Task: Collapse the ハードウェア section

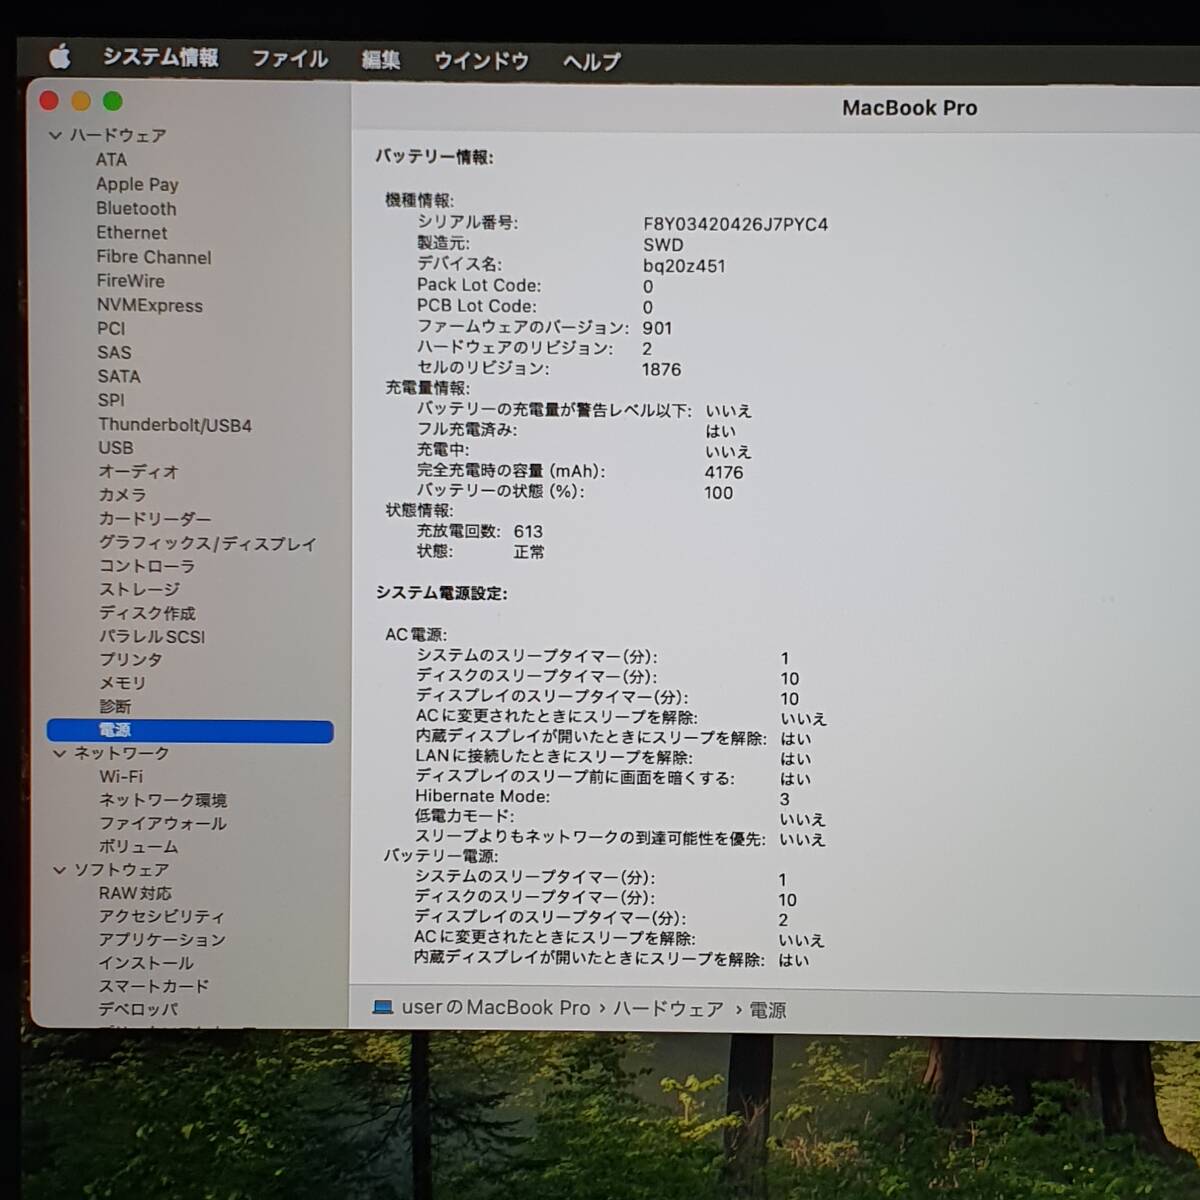Action: pos(56,135)
